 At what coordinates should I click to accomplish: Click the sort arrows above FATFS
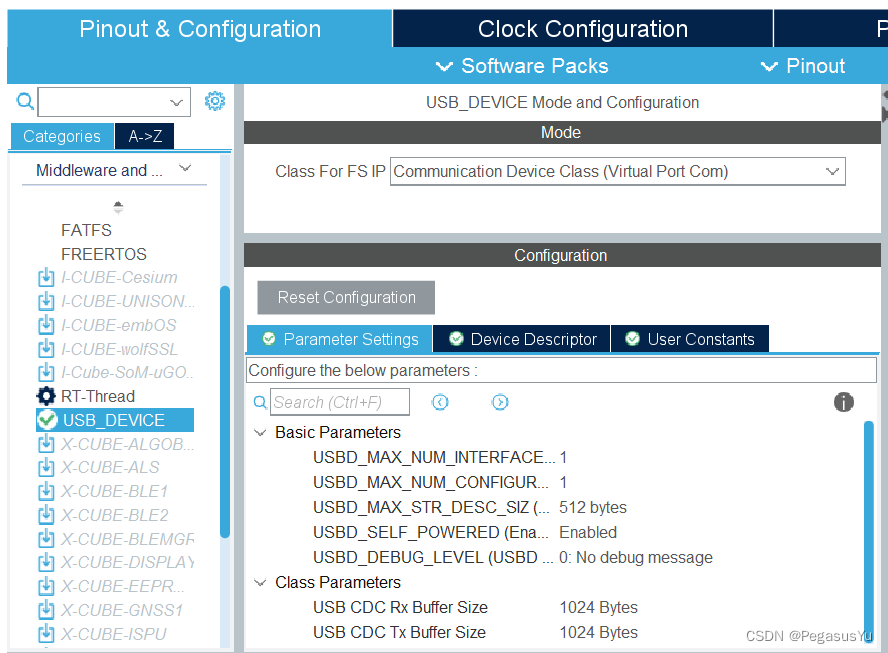(x=118, y=207)
